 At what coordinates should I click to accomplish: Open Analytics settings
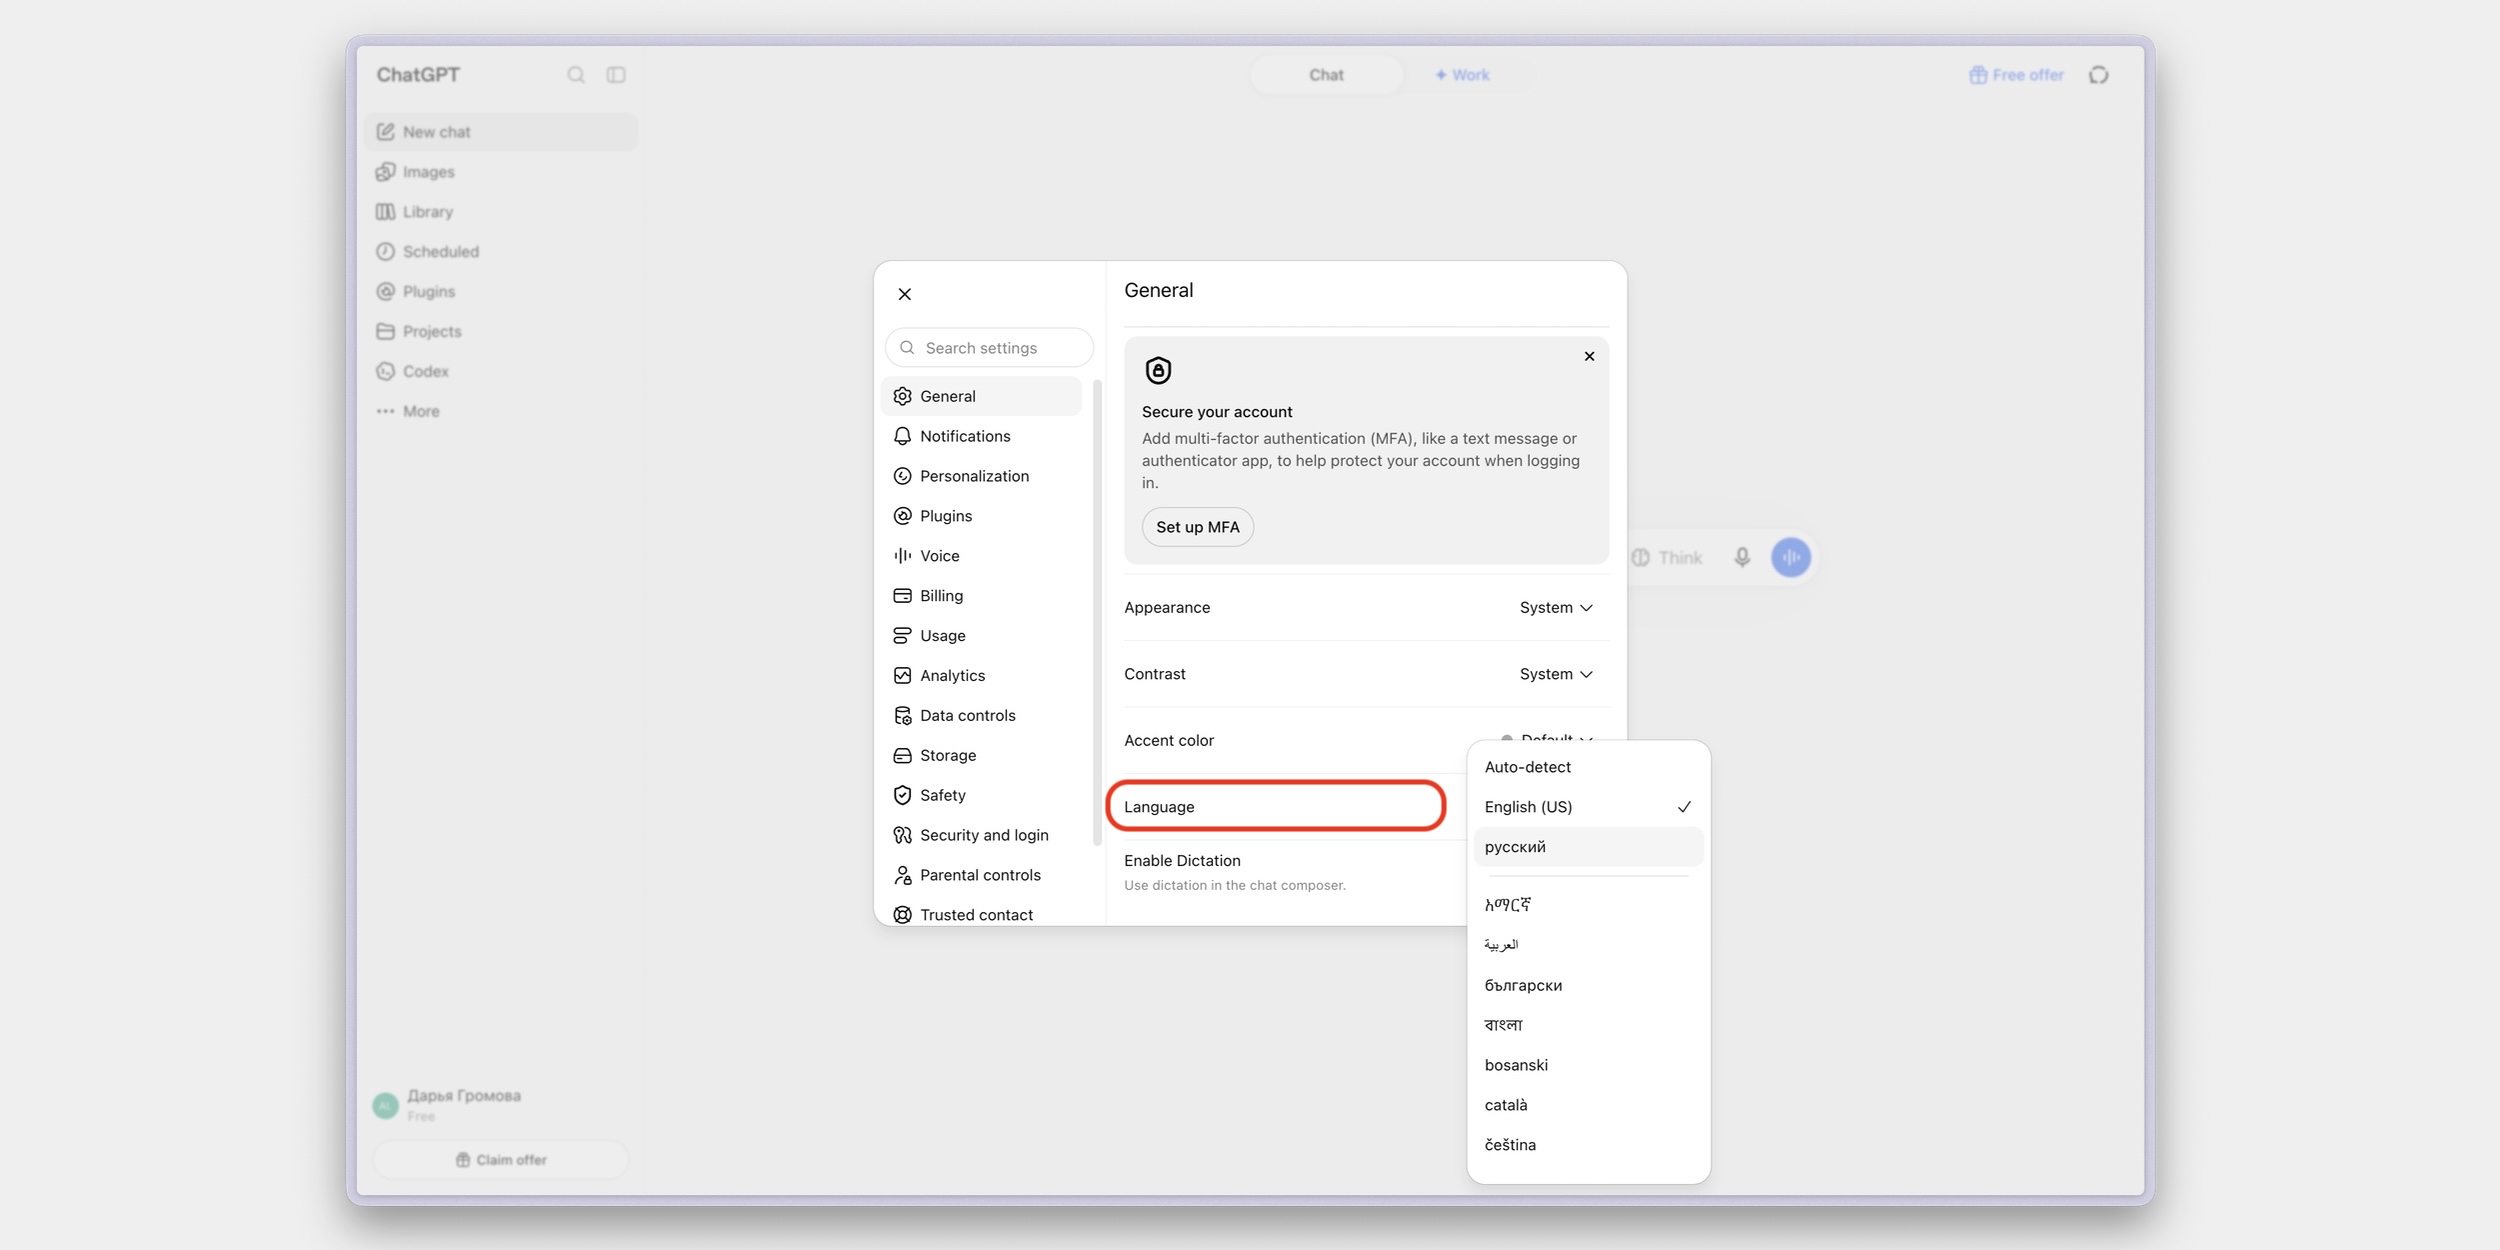pyautogui.click(x=982, y=676)
